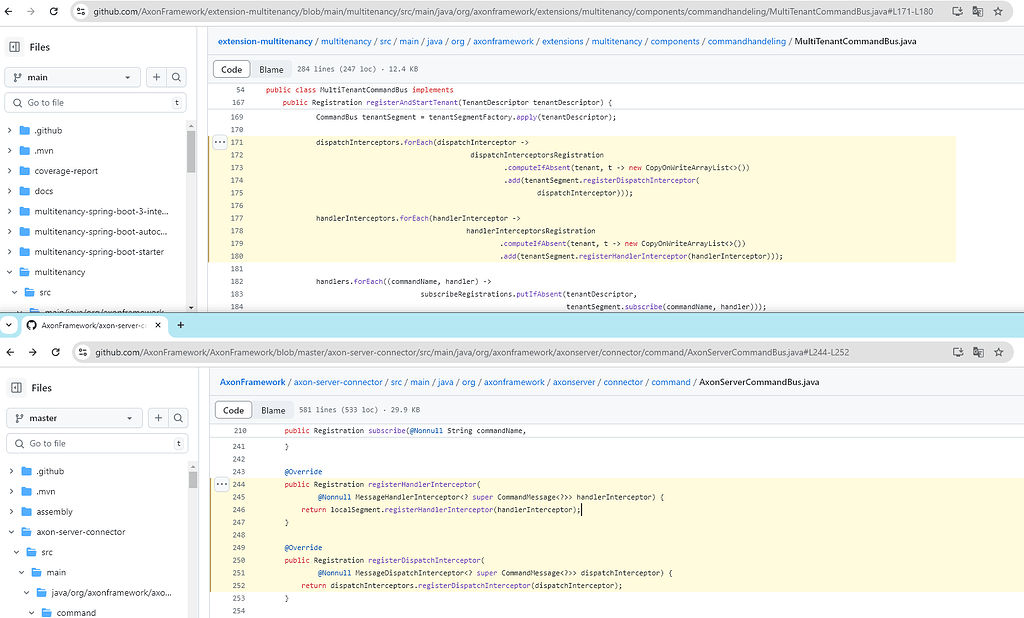Collapse the Files side panel
The image size is (1024, 618).
pyautogui.click(x=14, y=46)
